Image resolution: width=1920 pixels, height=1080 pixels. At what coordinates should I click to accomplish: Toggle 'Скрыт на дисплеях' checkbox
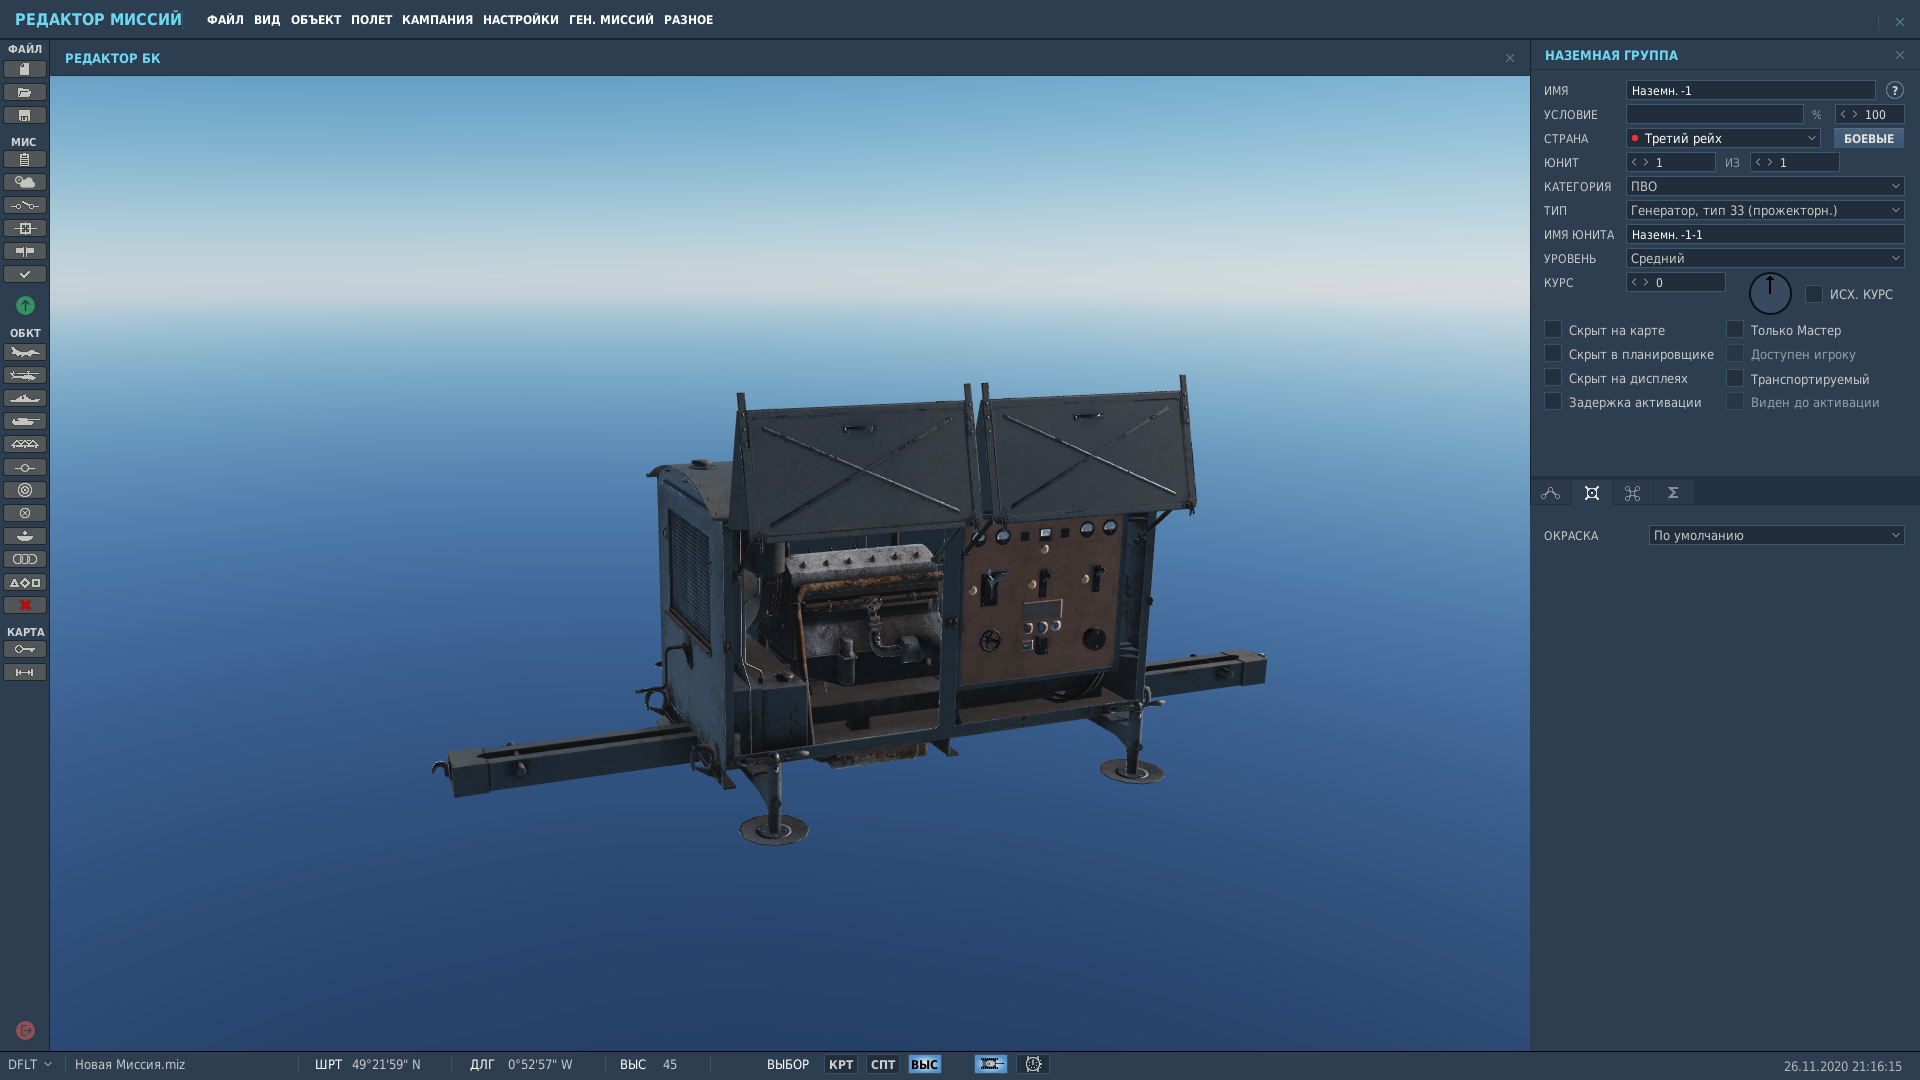click(1553, 377)
